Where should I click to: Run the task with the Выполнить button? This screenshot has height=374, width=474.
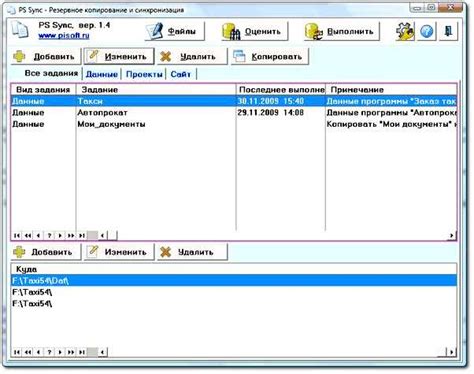[x=342, y=31]
